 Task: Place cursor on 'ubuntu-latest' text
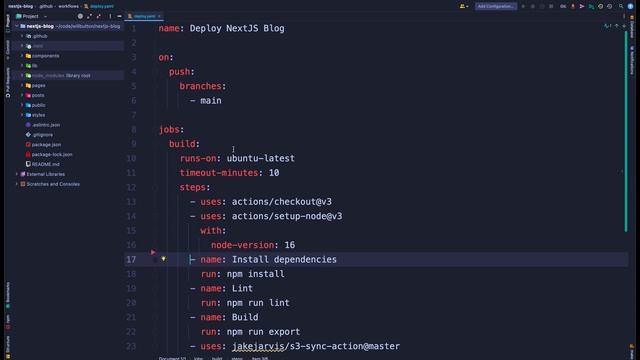click(260, 158)
